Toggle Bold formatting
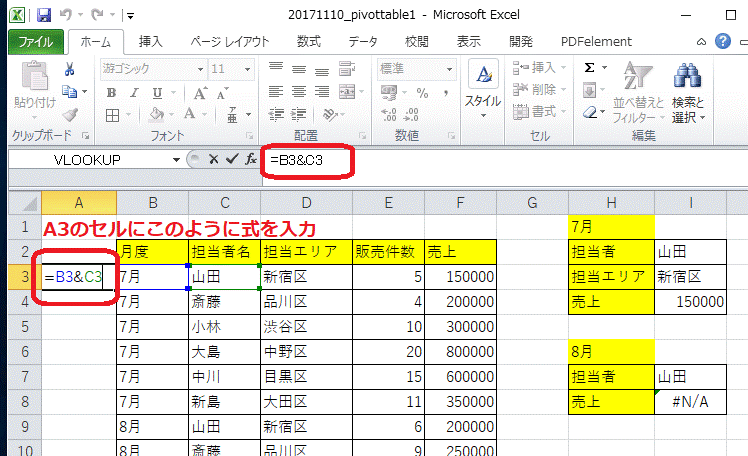Viewport: 748px width, 456px height. tap(110, 91)
